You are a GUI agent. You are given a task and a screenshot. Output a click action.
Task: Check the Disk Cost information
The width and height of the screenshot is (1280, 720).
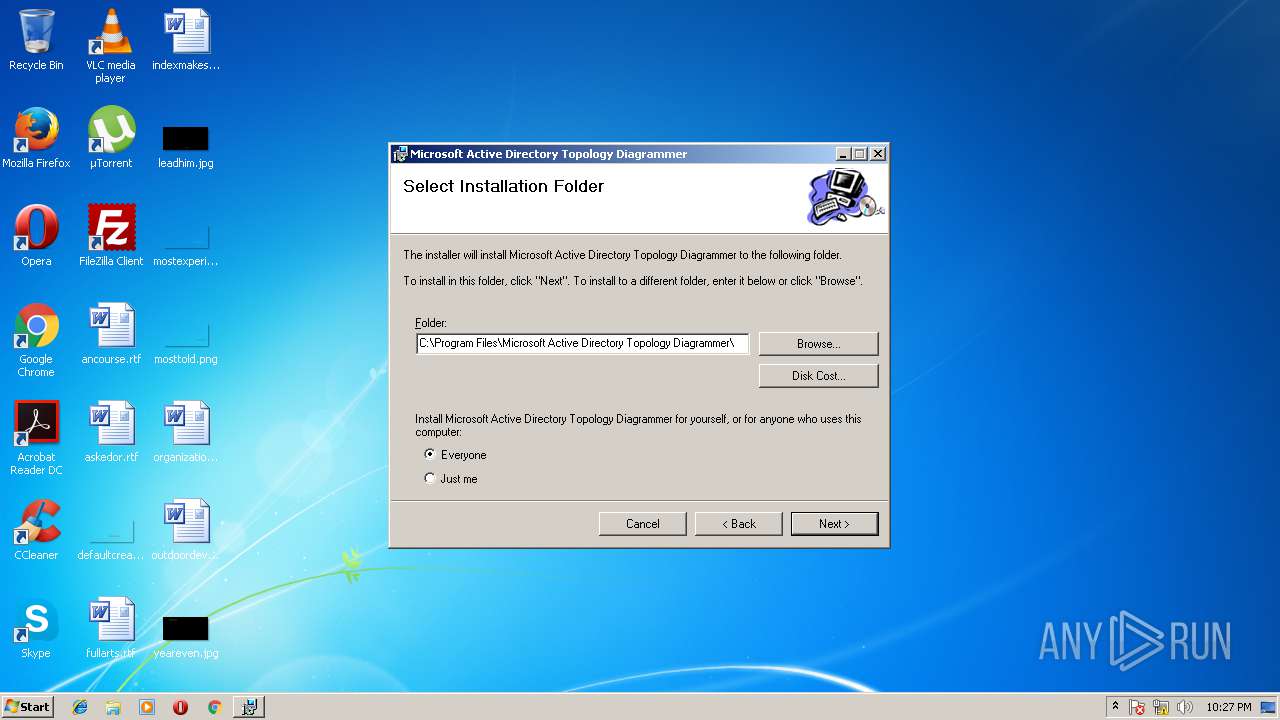818,376
